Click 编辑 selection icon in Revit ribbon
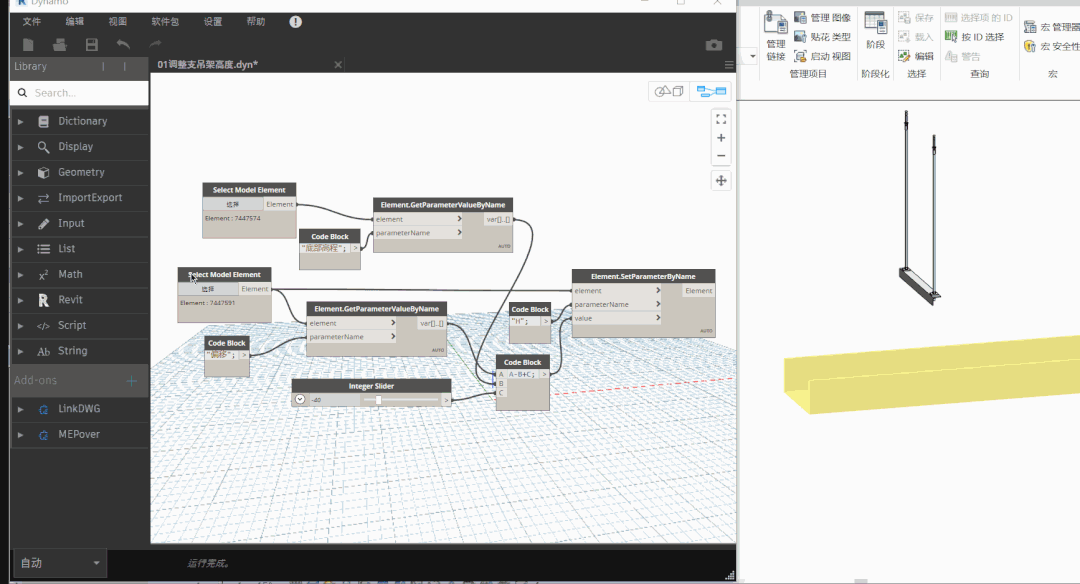This screenshot has width=1080, height=584. click(x=916, y=56)
